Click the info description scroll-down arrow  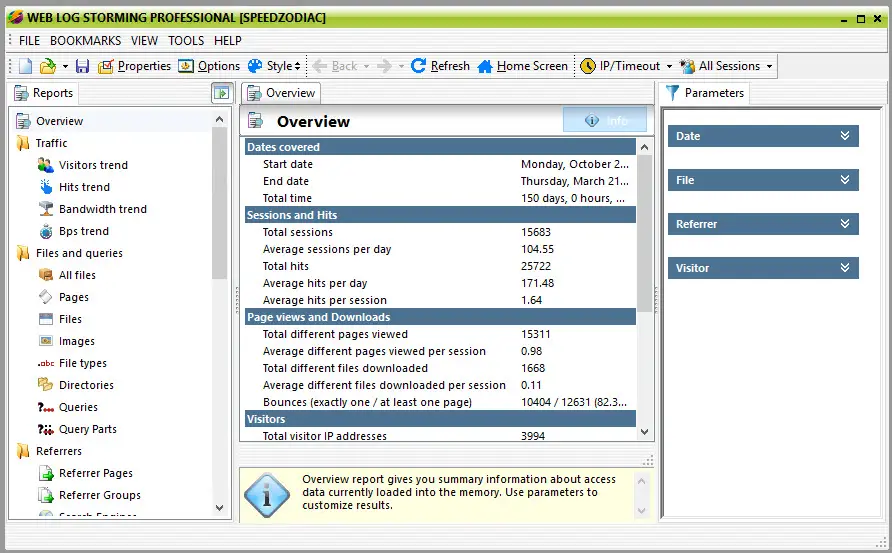pyautogui.click(x=641, y=510)
